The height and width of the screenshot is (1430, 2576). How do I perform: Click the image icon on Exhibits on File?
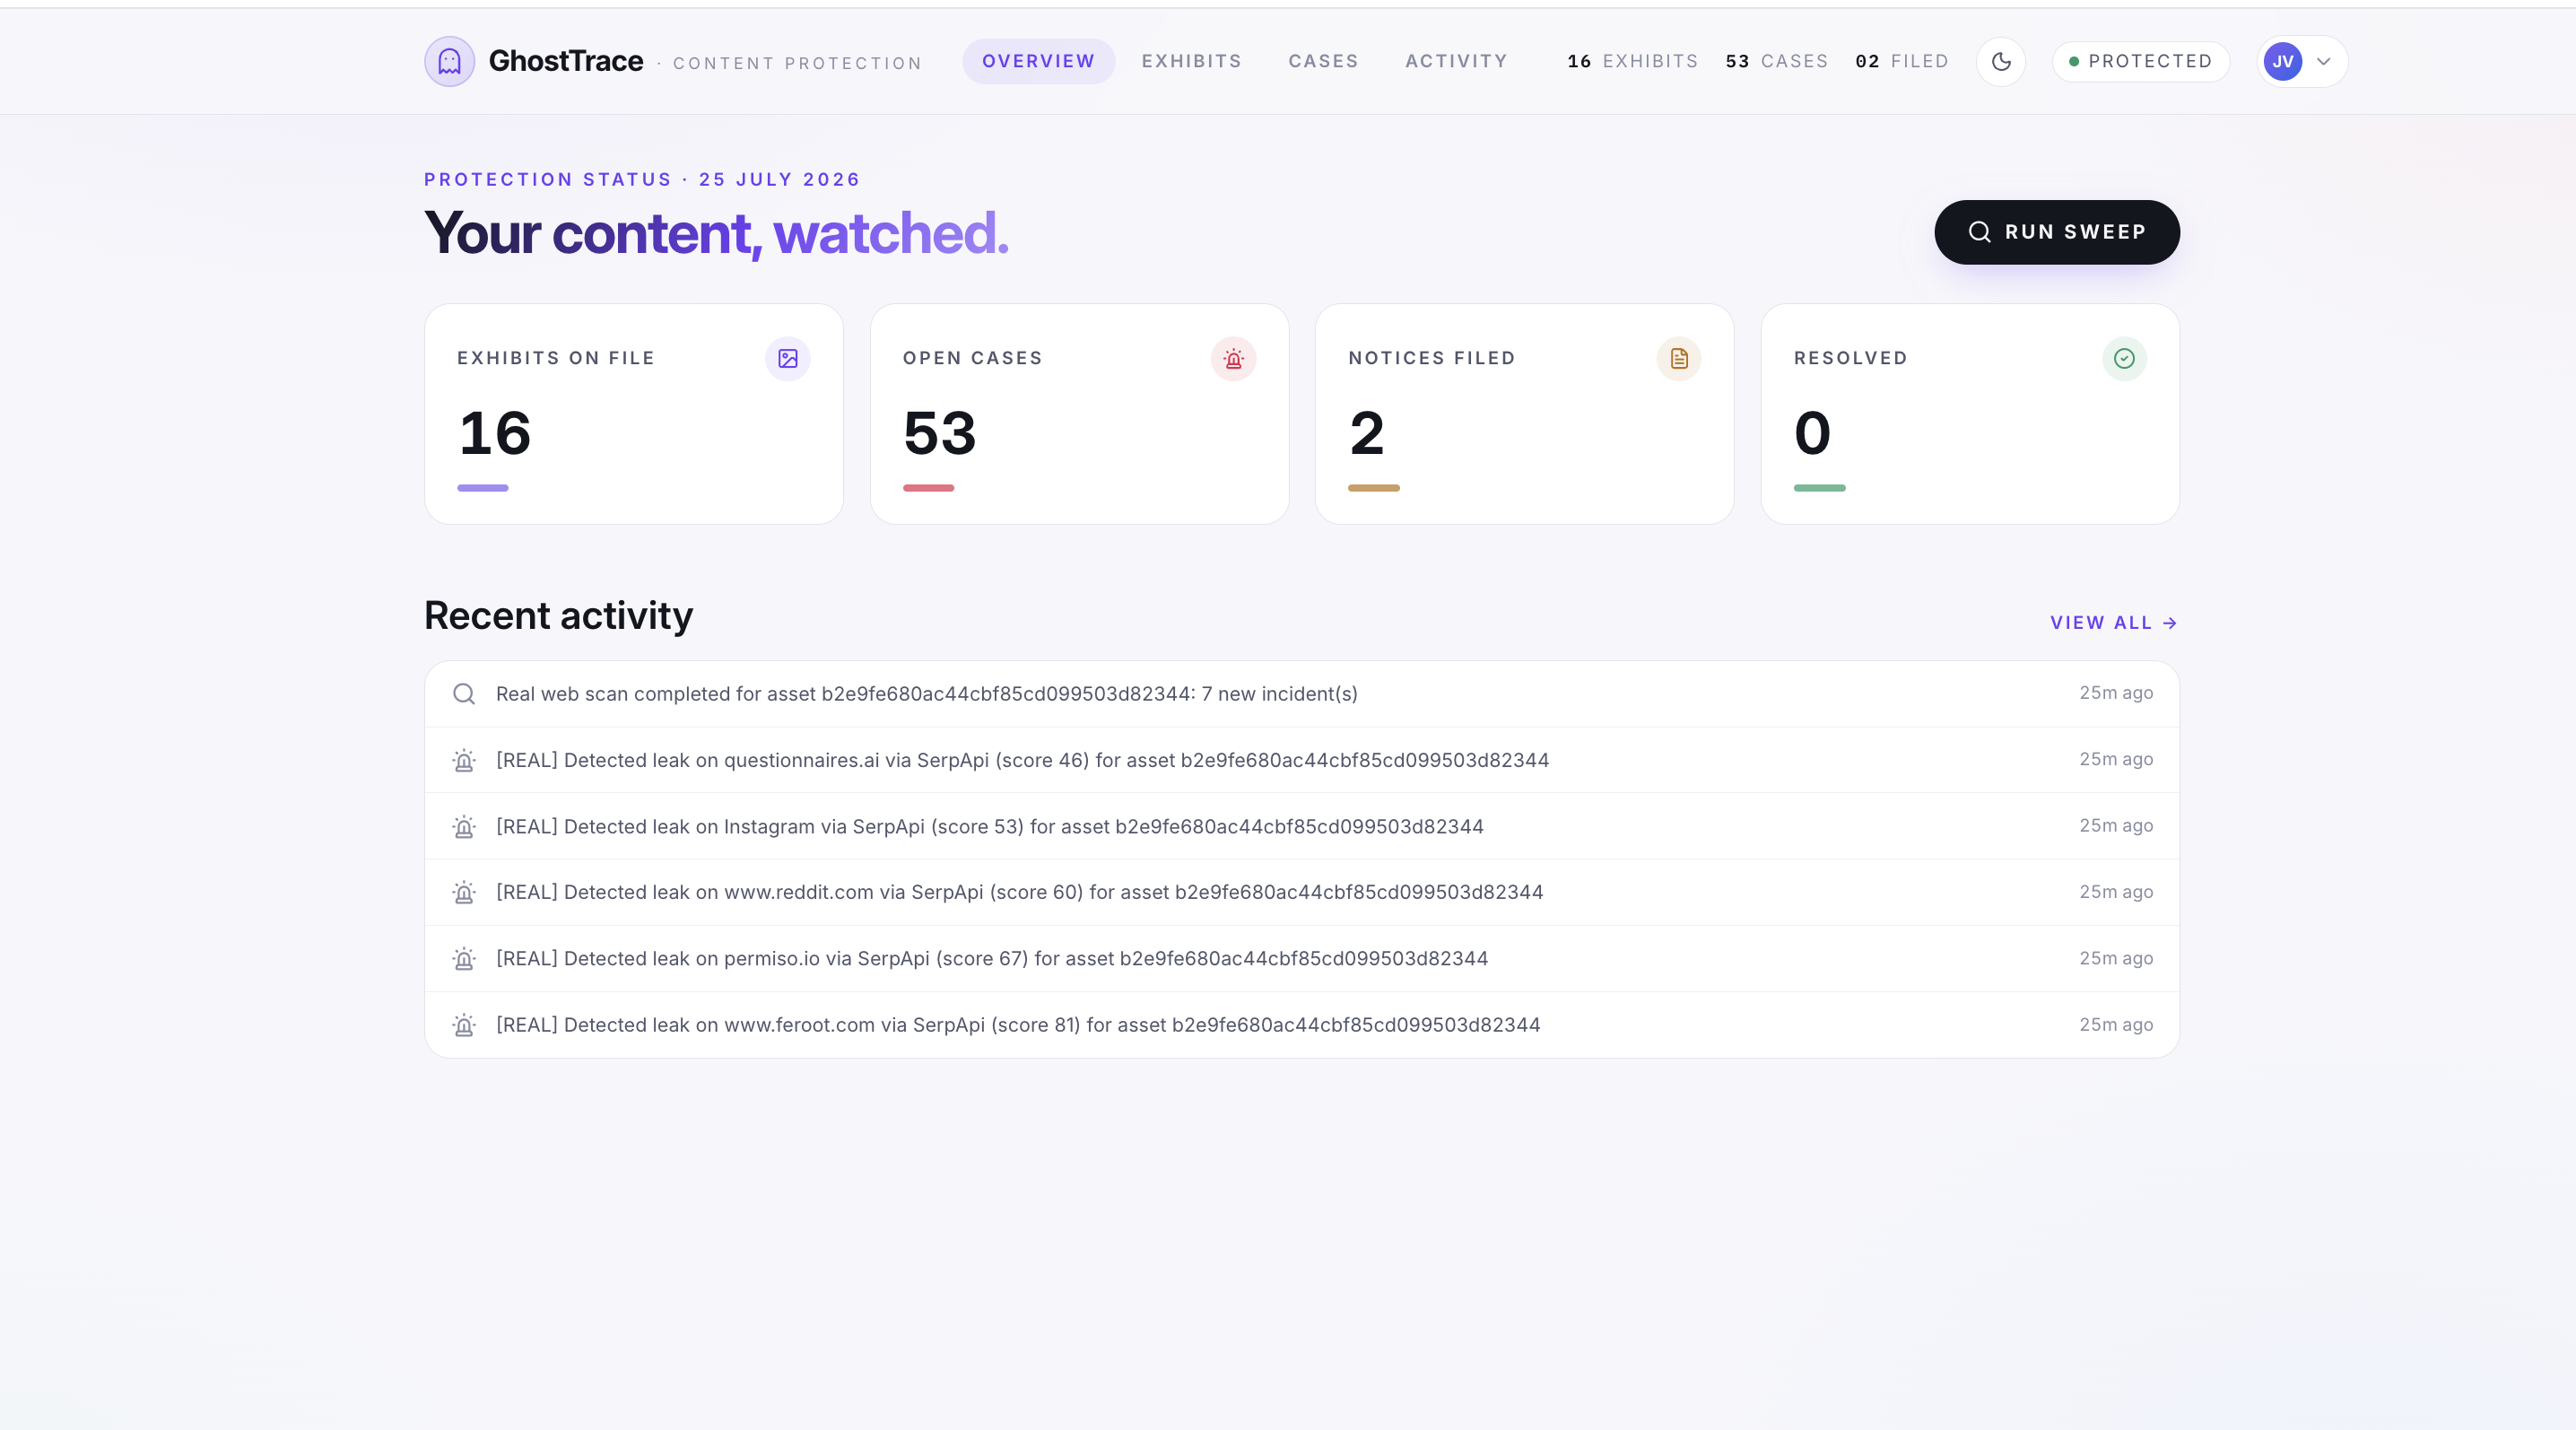point(788,358)
